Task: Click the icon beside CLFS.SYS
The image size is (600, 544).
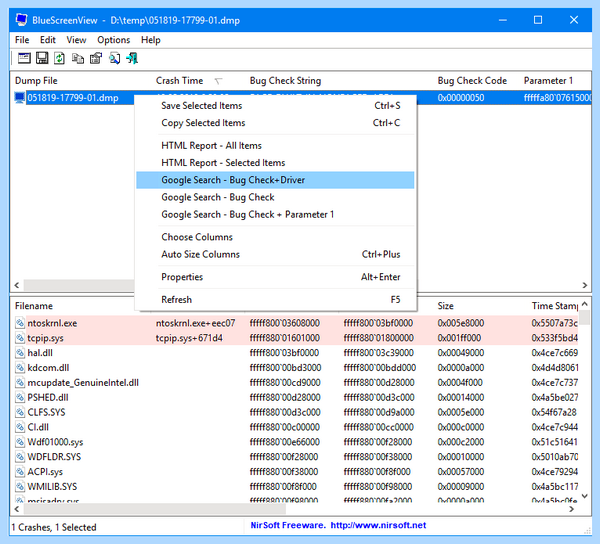Action: pyautogui.click(x=20, y=412)
